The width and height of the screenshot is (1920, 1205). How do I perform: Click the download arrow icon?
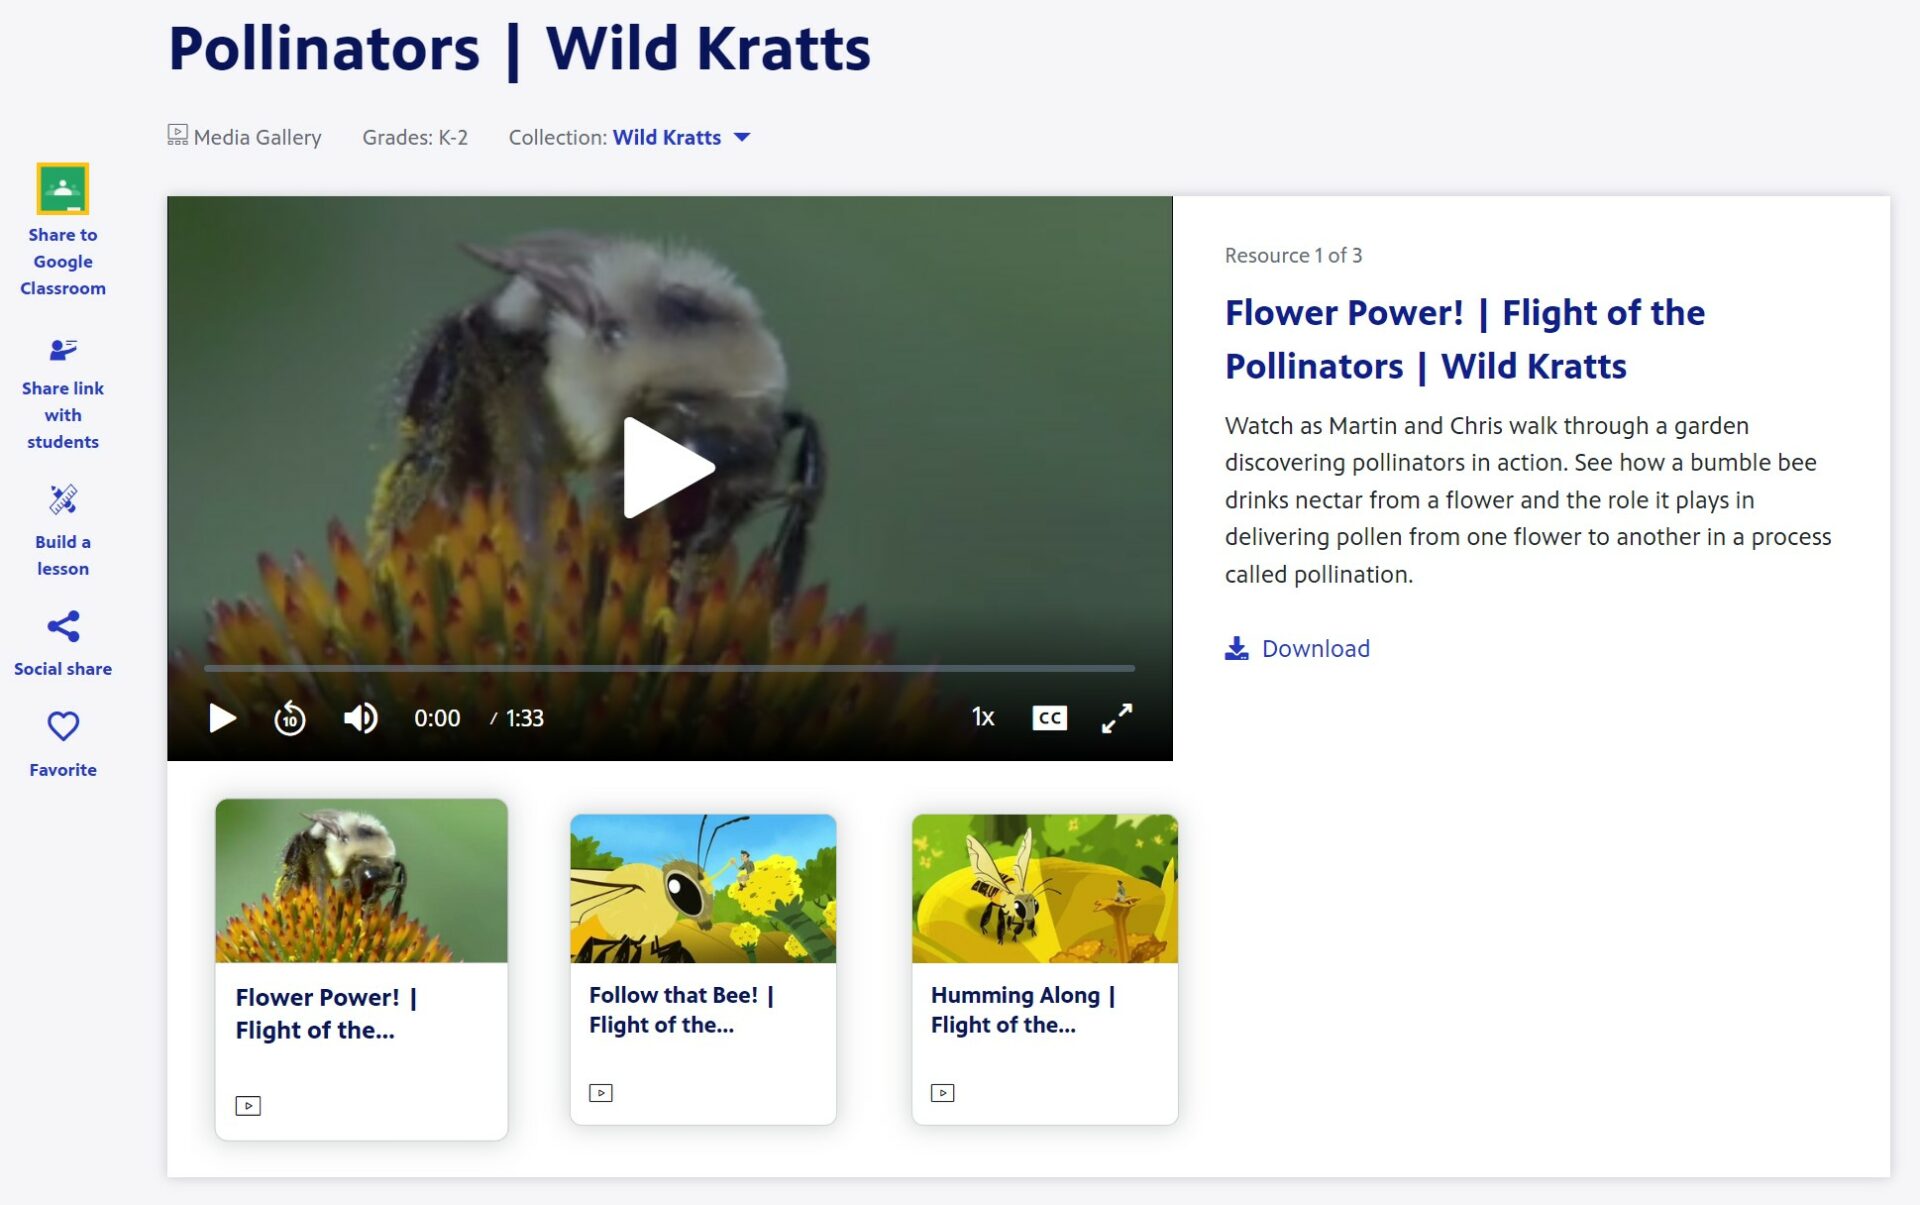click(1237, 648)
